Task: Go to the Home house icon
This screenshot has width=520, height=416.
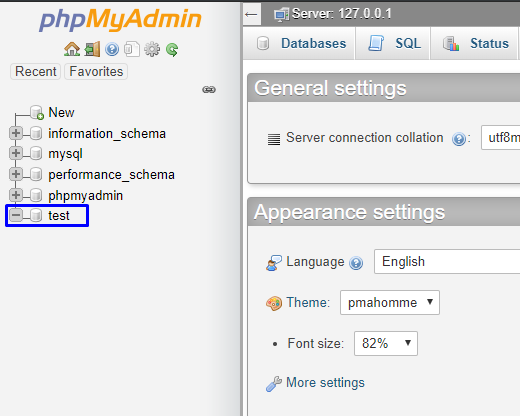Action: (x=72, y=49)
